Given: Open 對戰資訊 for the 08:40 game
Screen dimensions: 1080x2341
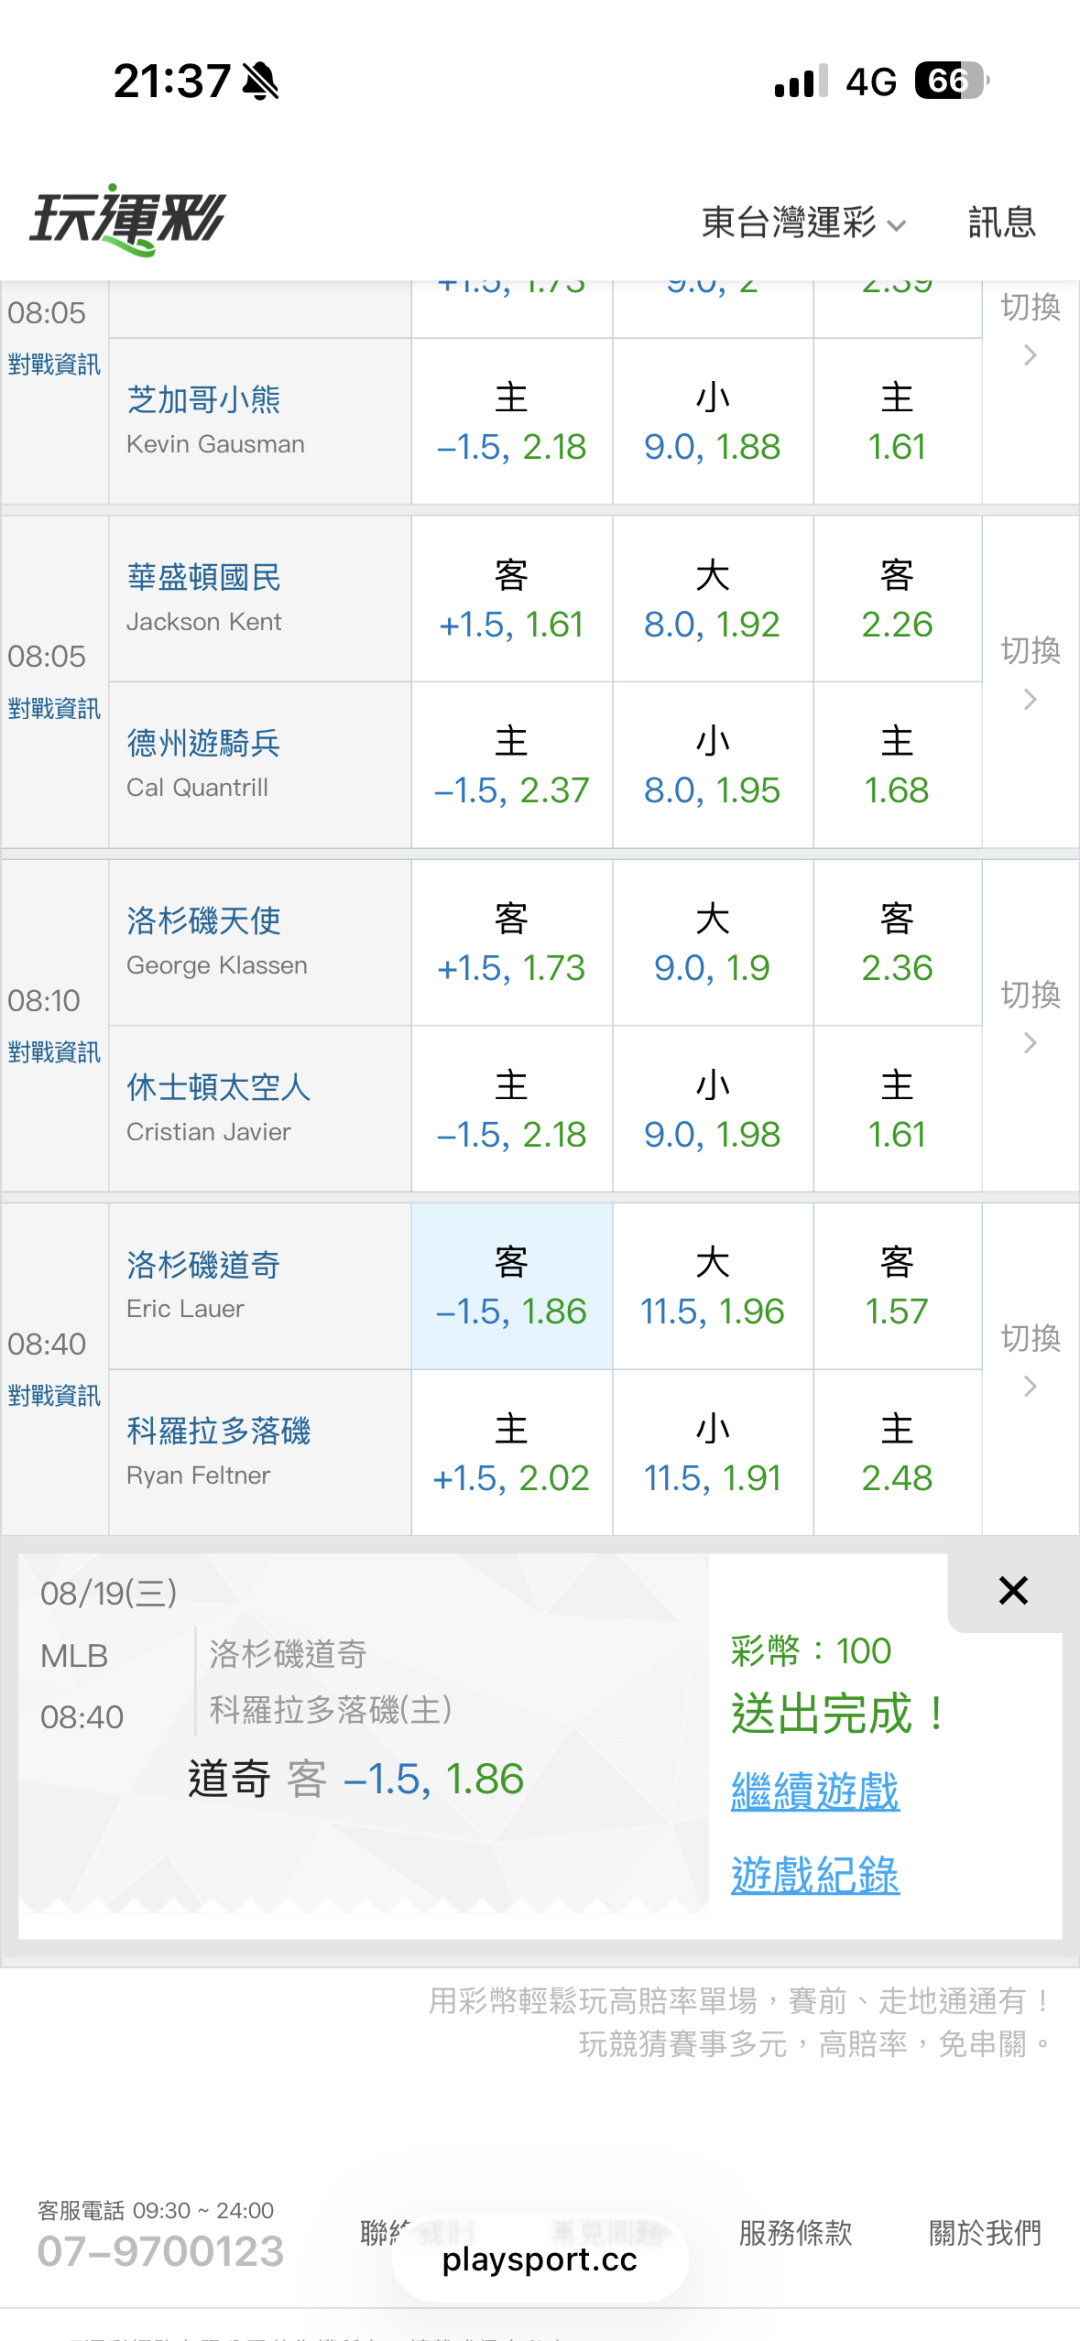Looking at the screenshot, I should pos(54,1396).
